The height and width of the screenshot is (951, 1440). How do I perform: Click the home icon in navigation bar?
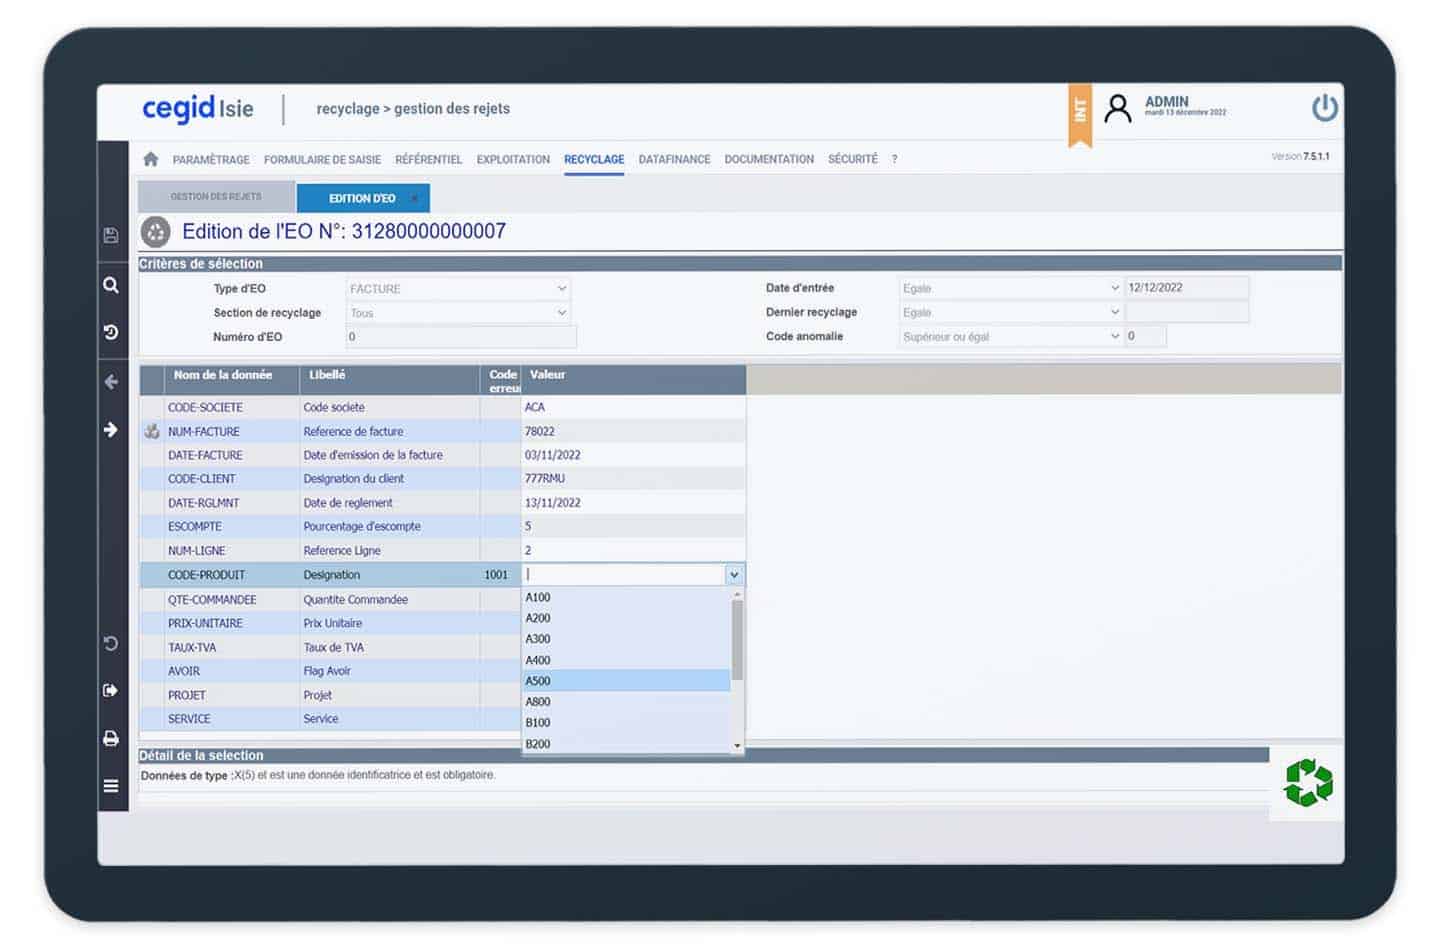tap(151, 159)
